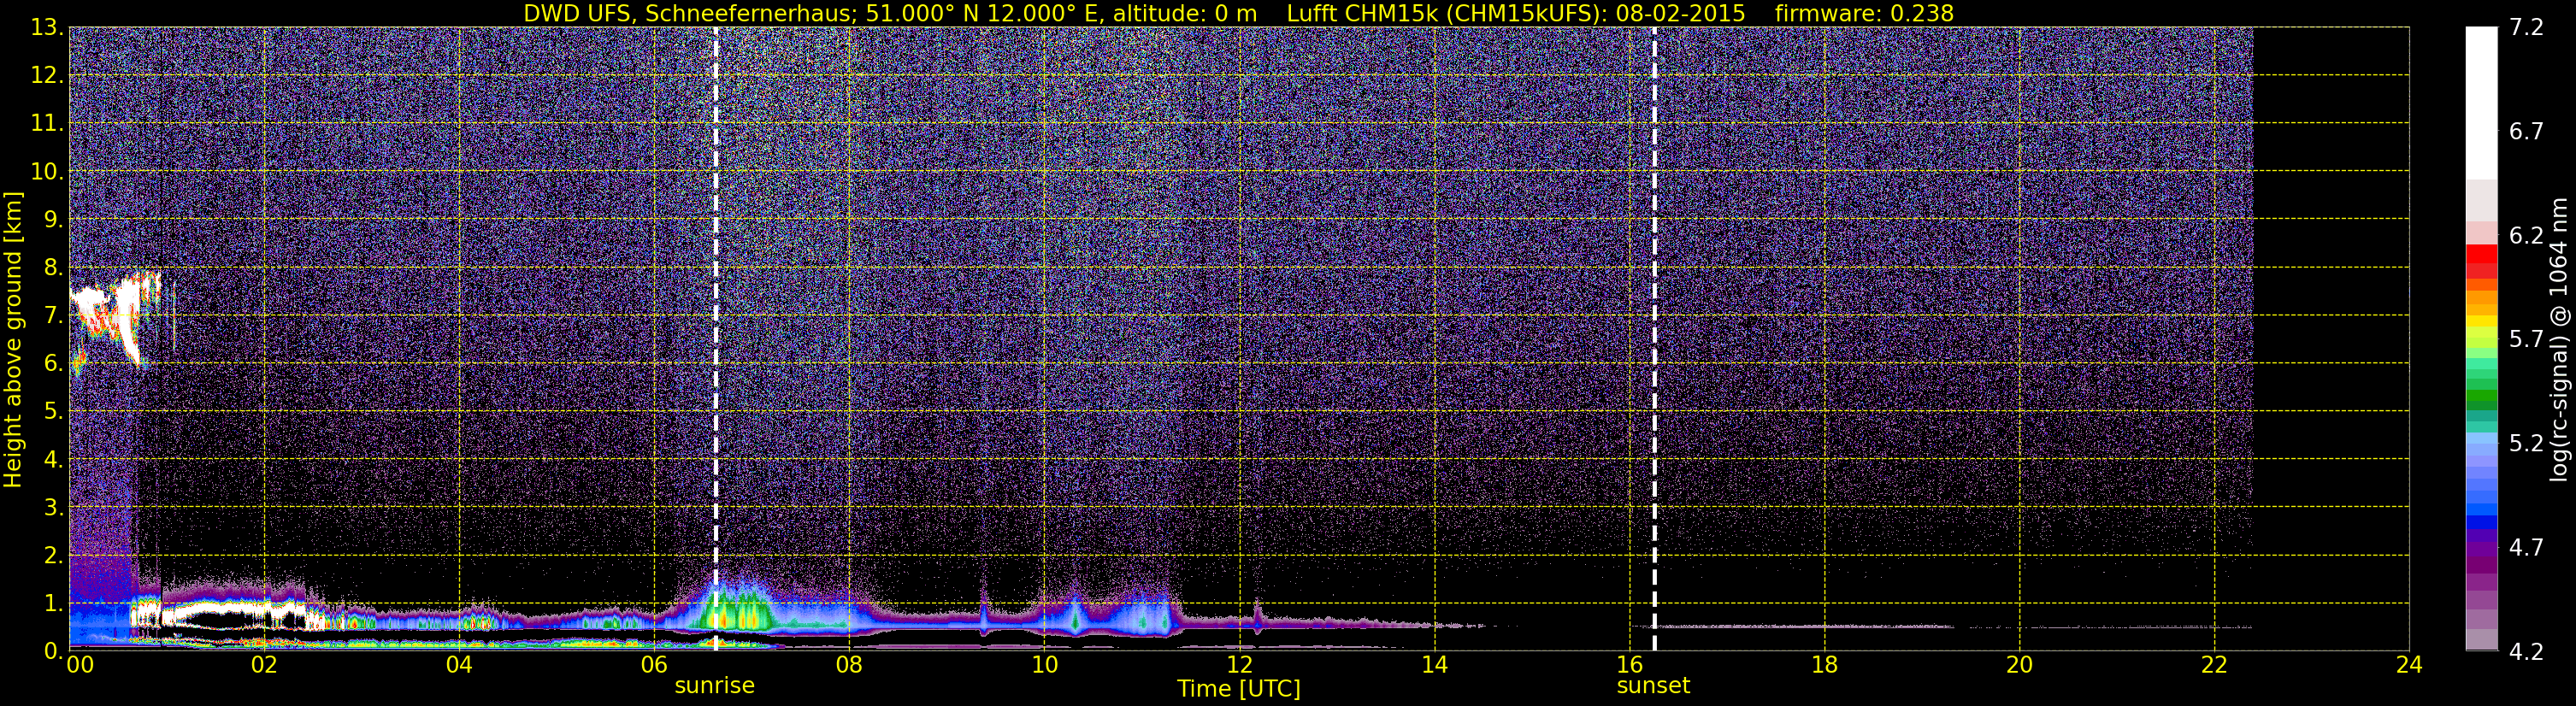Screen dimensions: 2576x706
Task: Click the colorbar tick label 7.2
Action: click(x=2526, y=27)
